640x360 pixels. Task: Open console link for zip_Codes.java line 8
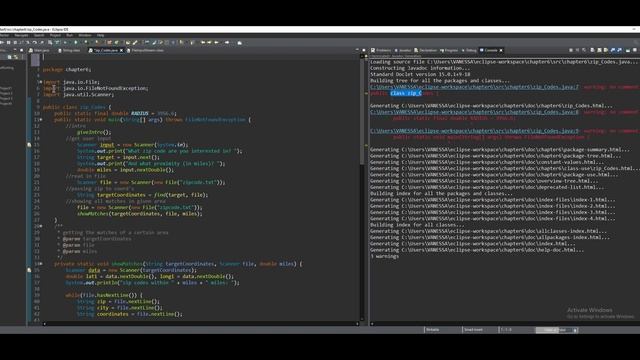click(474, 112)
